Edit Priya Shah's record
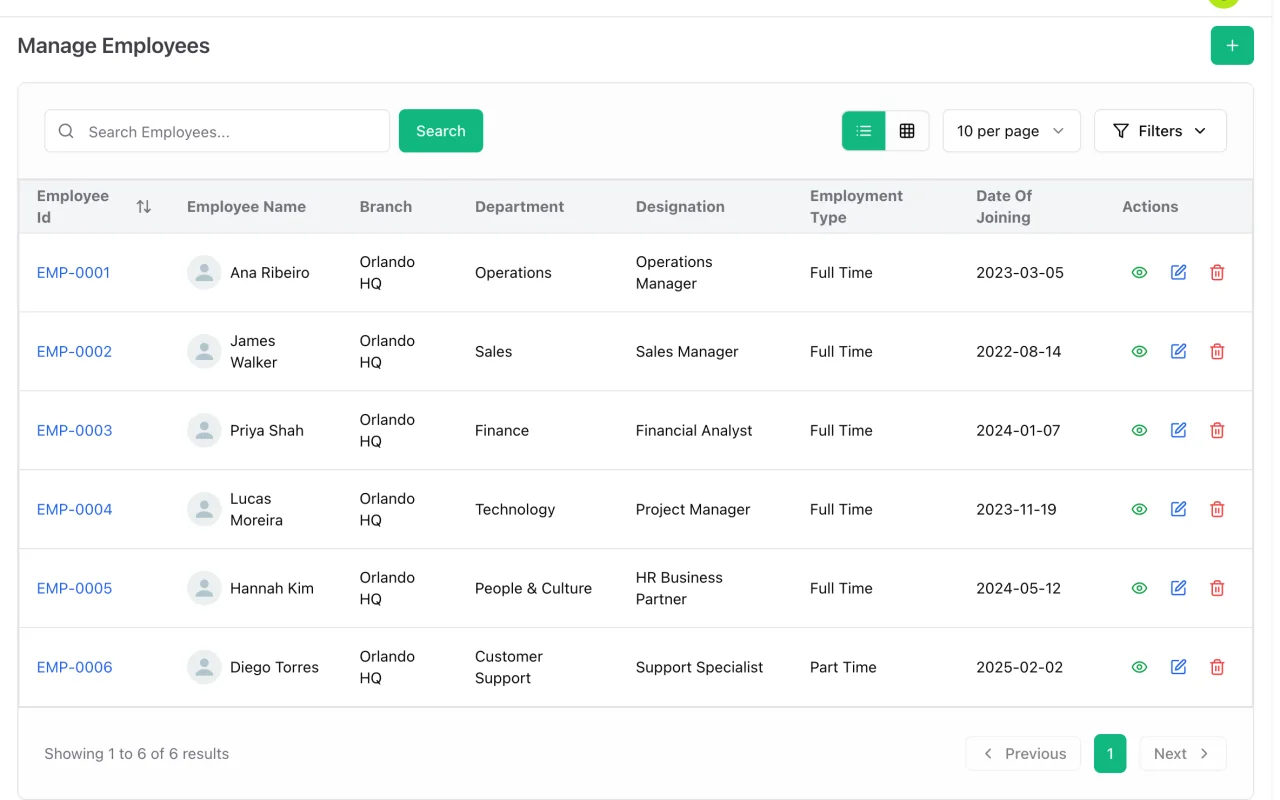Viewport: 1280px width, 800px height. pyautogui.click(x=1178, y=430)
